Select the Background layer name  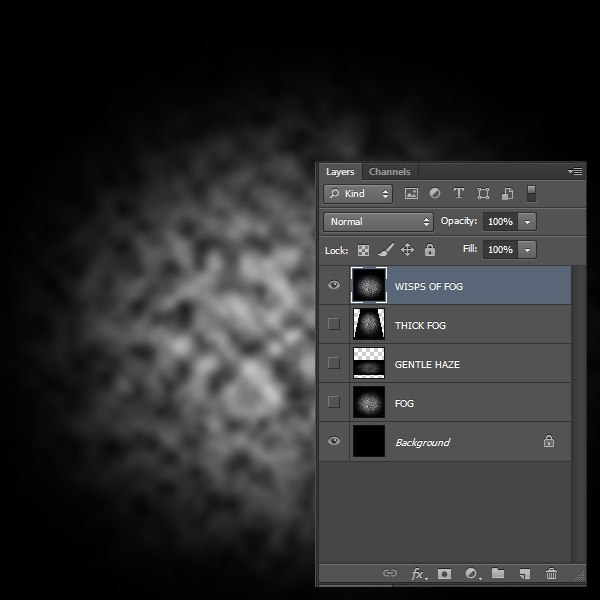[x=422, y=443]
